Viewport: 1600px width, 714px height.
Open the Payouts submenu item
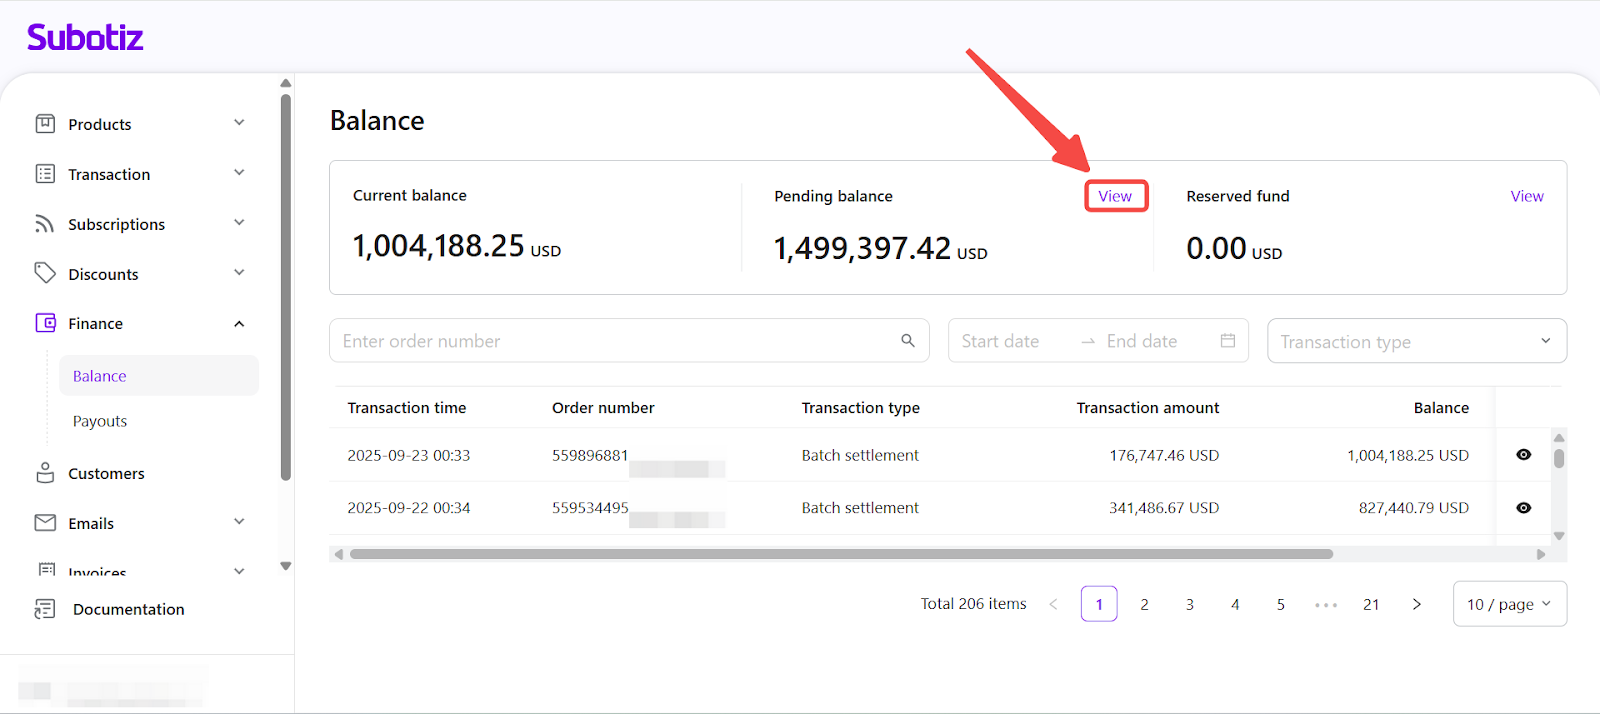click(100, 421)
